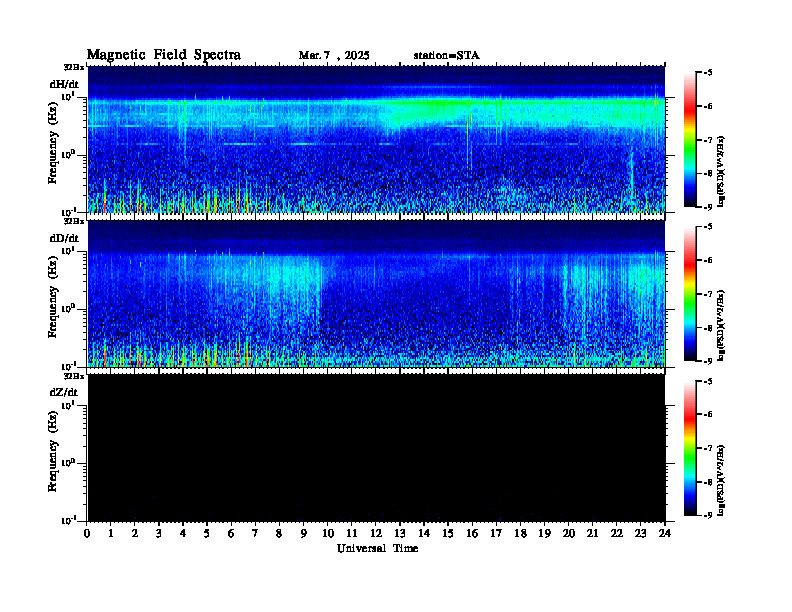
Task: Click hour tick label "18" on time axis
Action: [520, 534]
